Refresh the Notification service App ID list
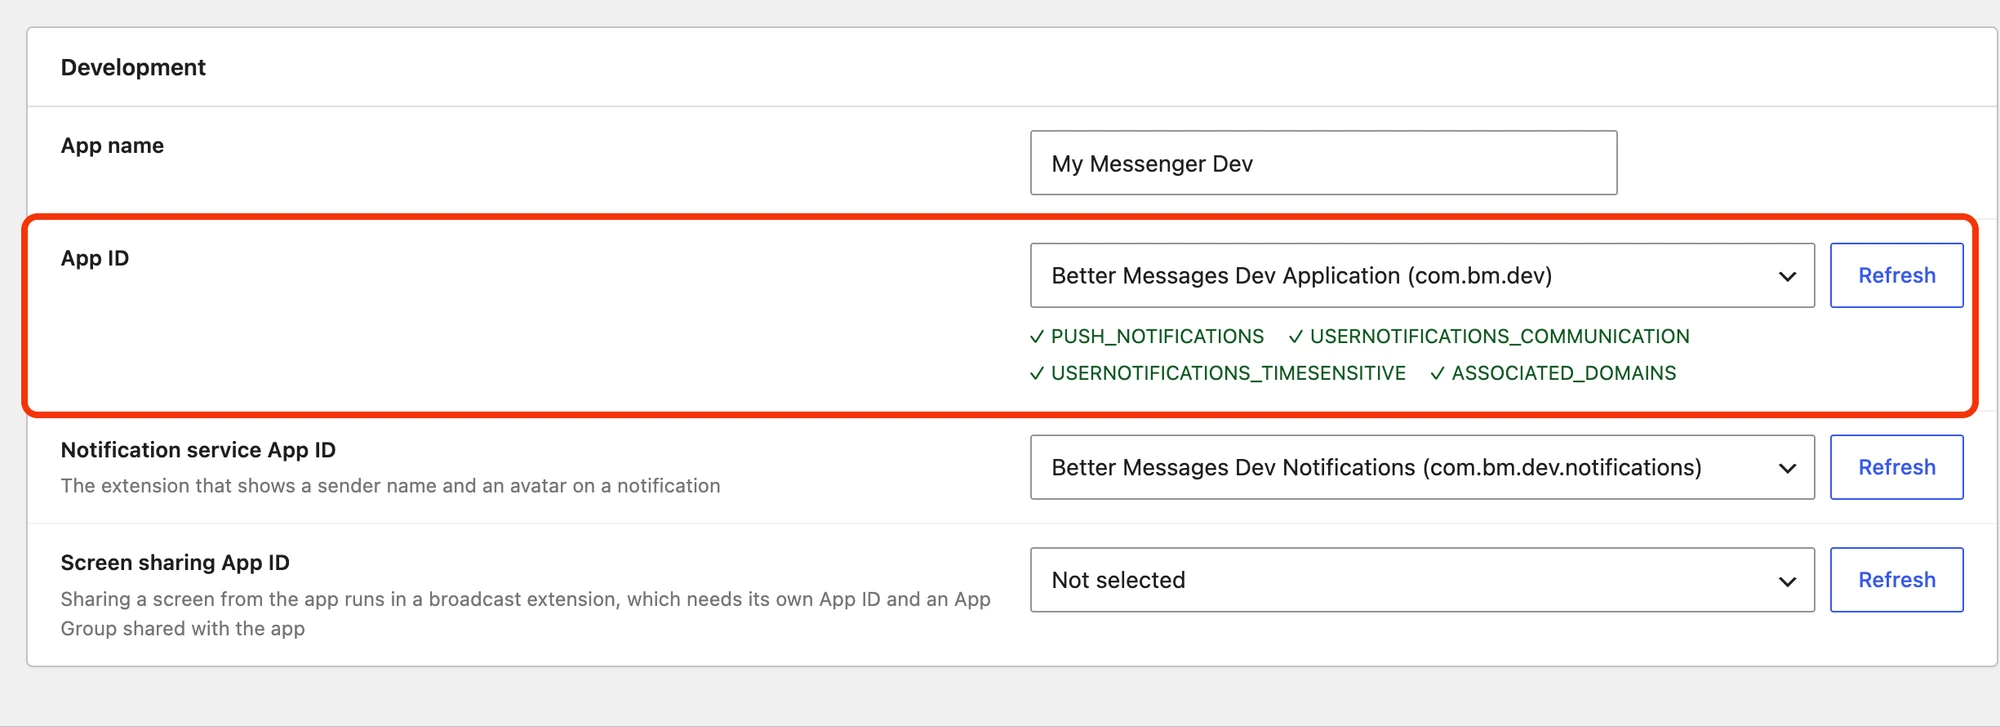This screenshot has height=727, width=2000. (x=1897, y=467)
